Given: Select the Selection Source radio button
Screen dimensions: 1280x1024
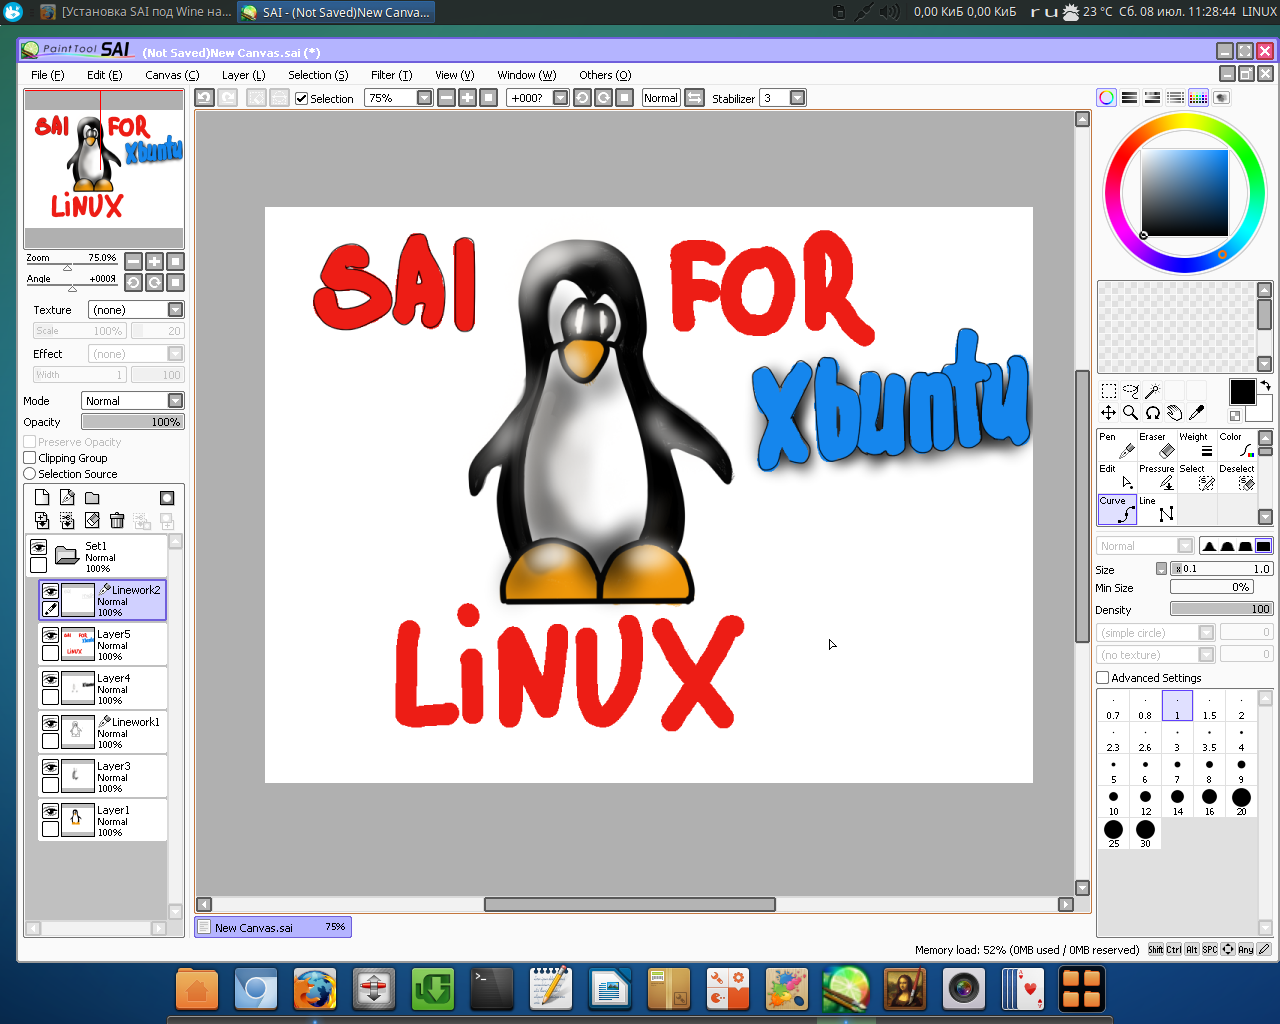Looking at the screenshot, I should [x=30, y=474].
